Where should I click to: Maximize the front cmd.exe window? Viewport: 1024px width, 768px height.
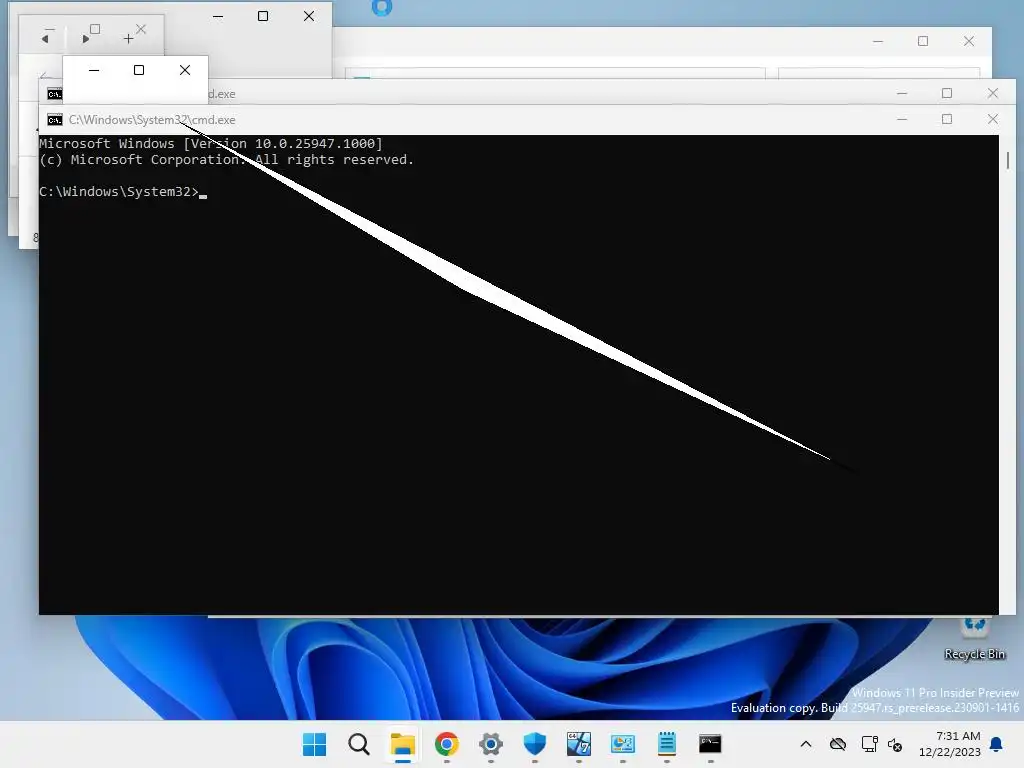click(947, 119)
